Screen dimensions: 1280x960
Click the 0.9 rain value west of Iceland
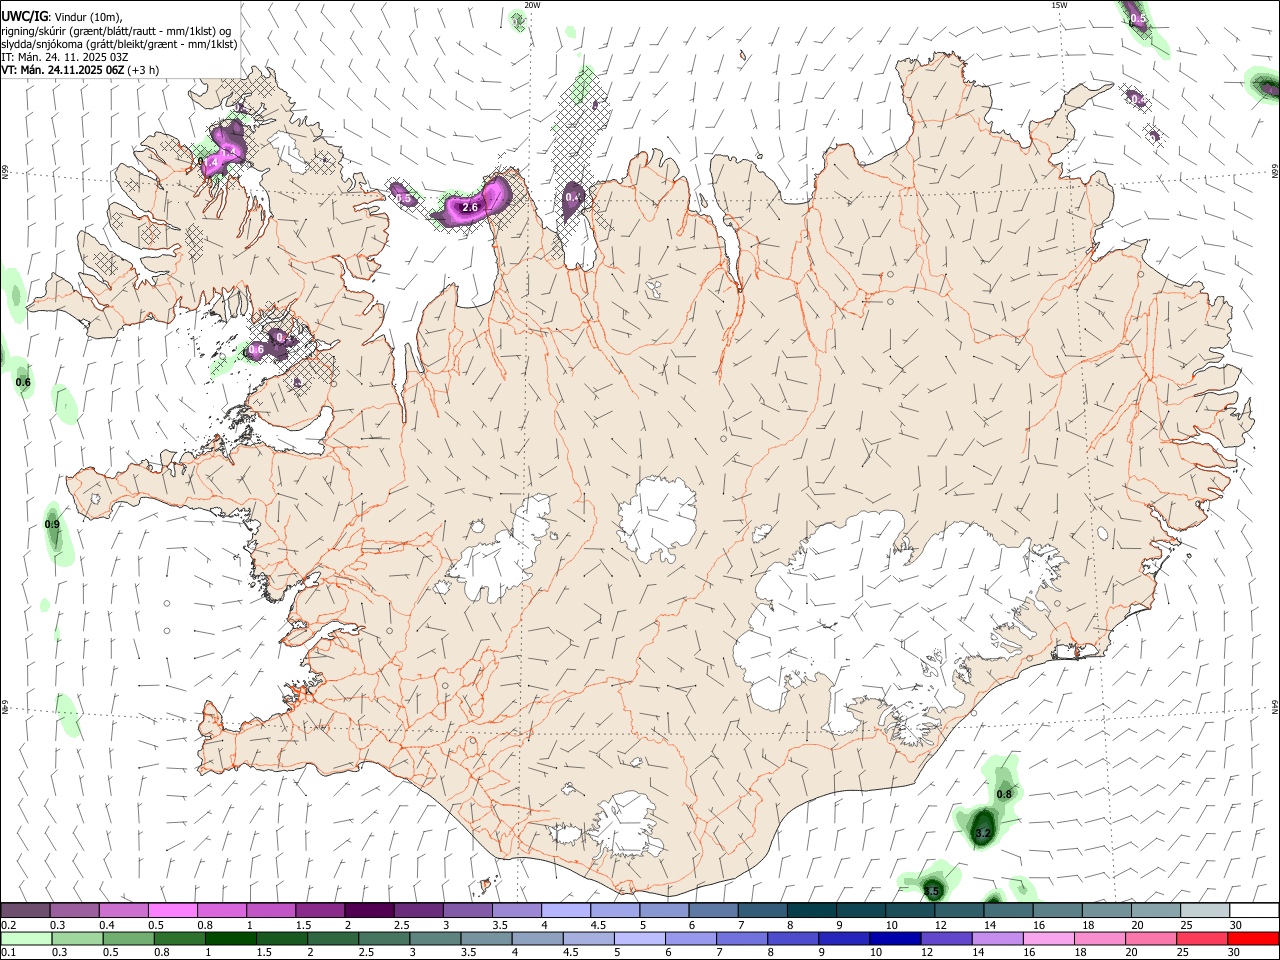(x=53, y=524)
